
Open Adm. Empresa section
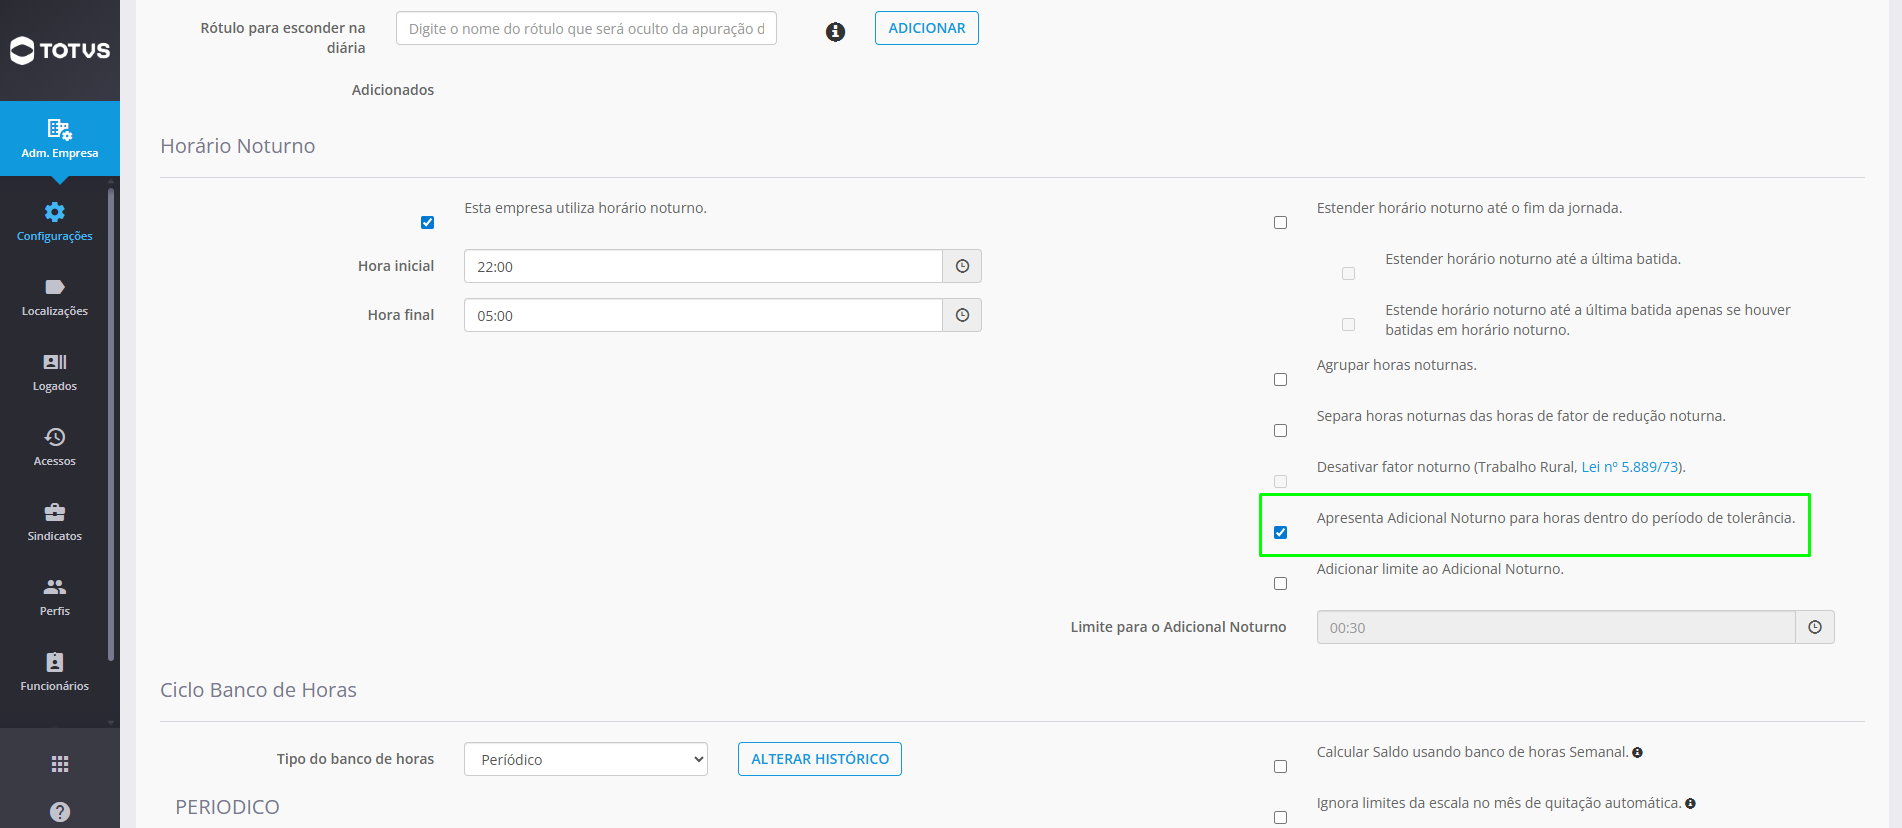pos(60,138)
